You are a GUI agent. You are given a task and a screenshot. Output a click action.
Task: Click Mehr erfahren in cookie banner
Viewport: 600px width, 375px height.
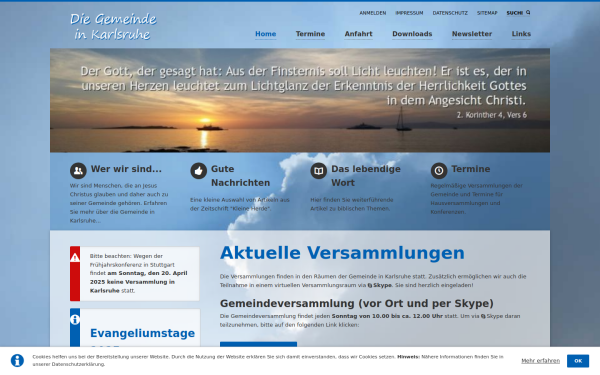[x=540, y=361]
